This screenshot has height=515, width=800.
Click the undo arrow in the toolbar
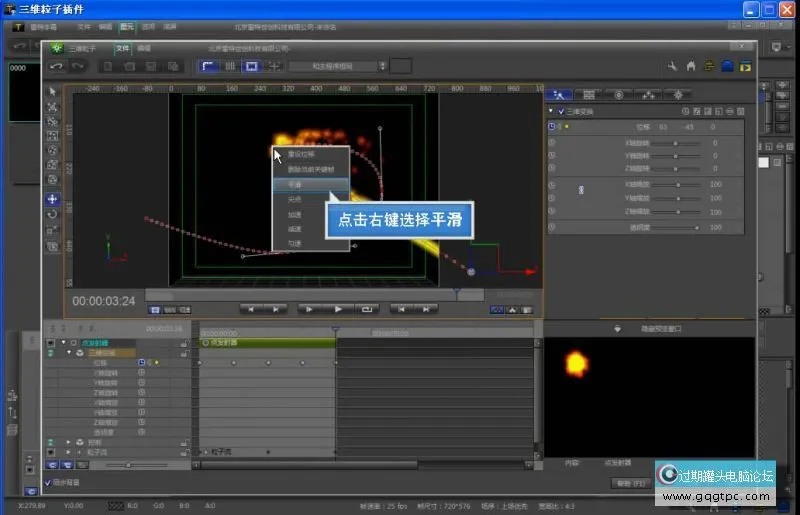(57, 66)
